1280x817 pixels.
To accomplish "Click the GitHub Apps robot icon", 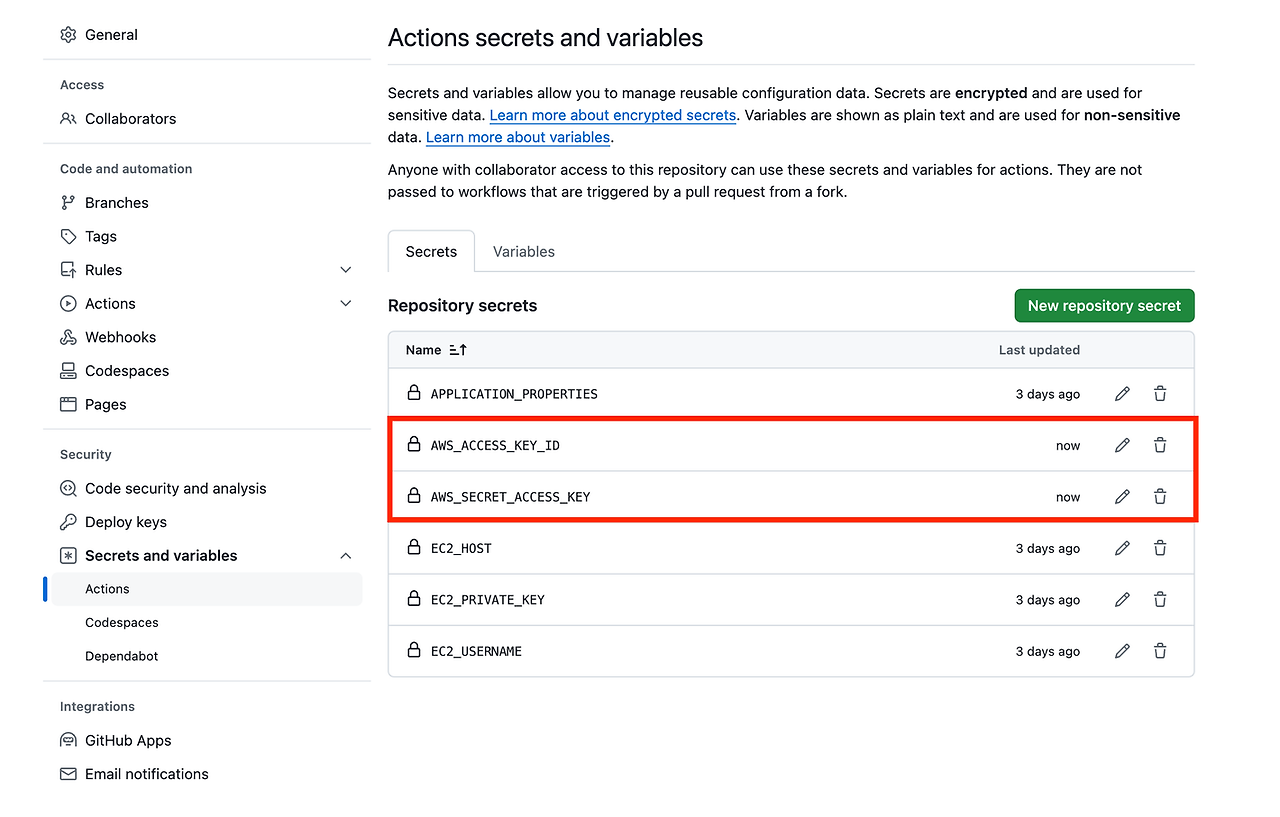I will pyautogui.click(x=68, y=740).
